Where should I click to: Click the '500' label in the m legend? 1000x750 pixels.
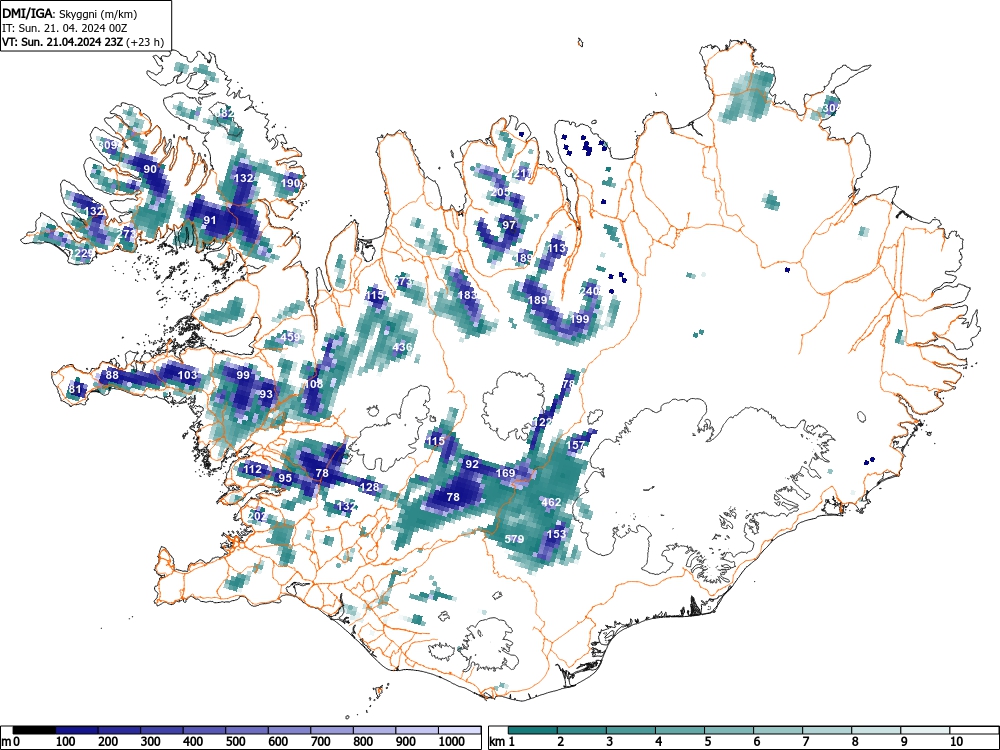(x=235, y=742)
